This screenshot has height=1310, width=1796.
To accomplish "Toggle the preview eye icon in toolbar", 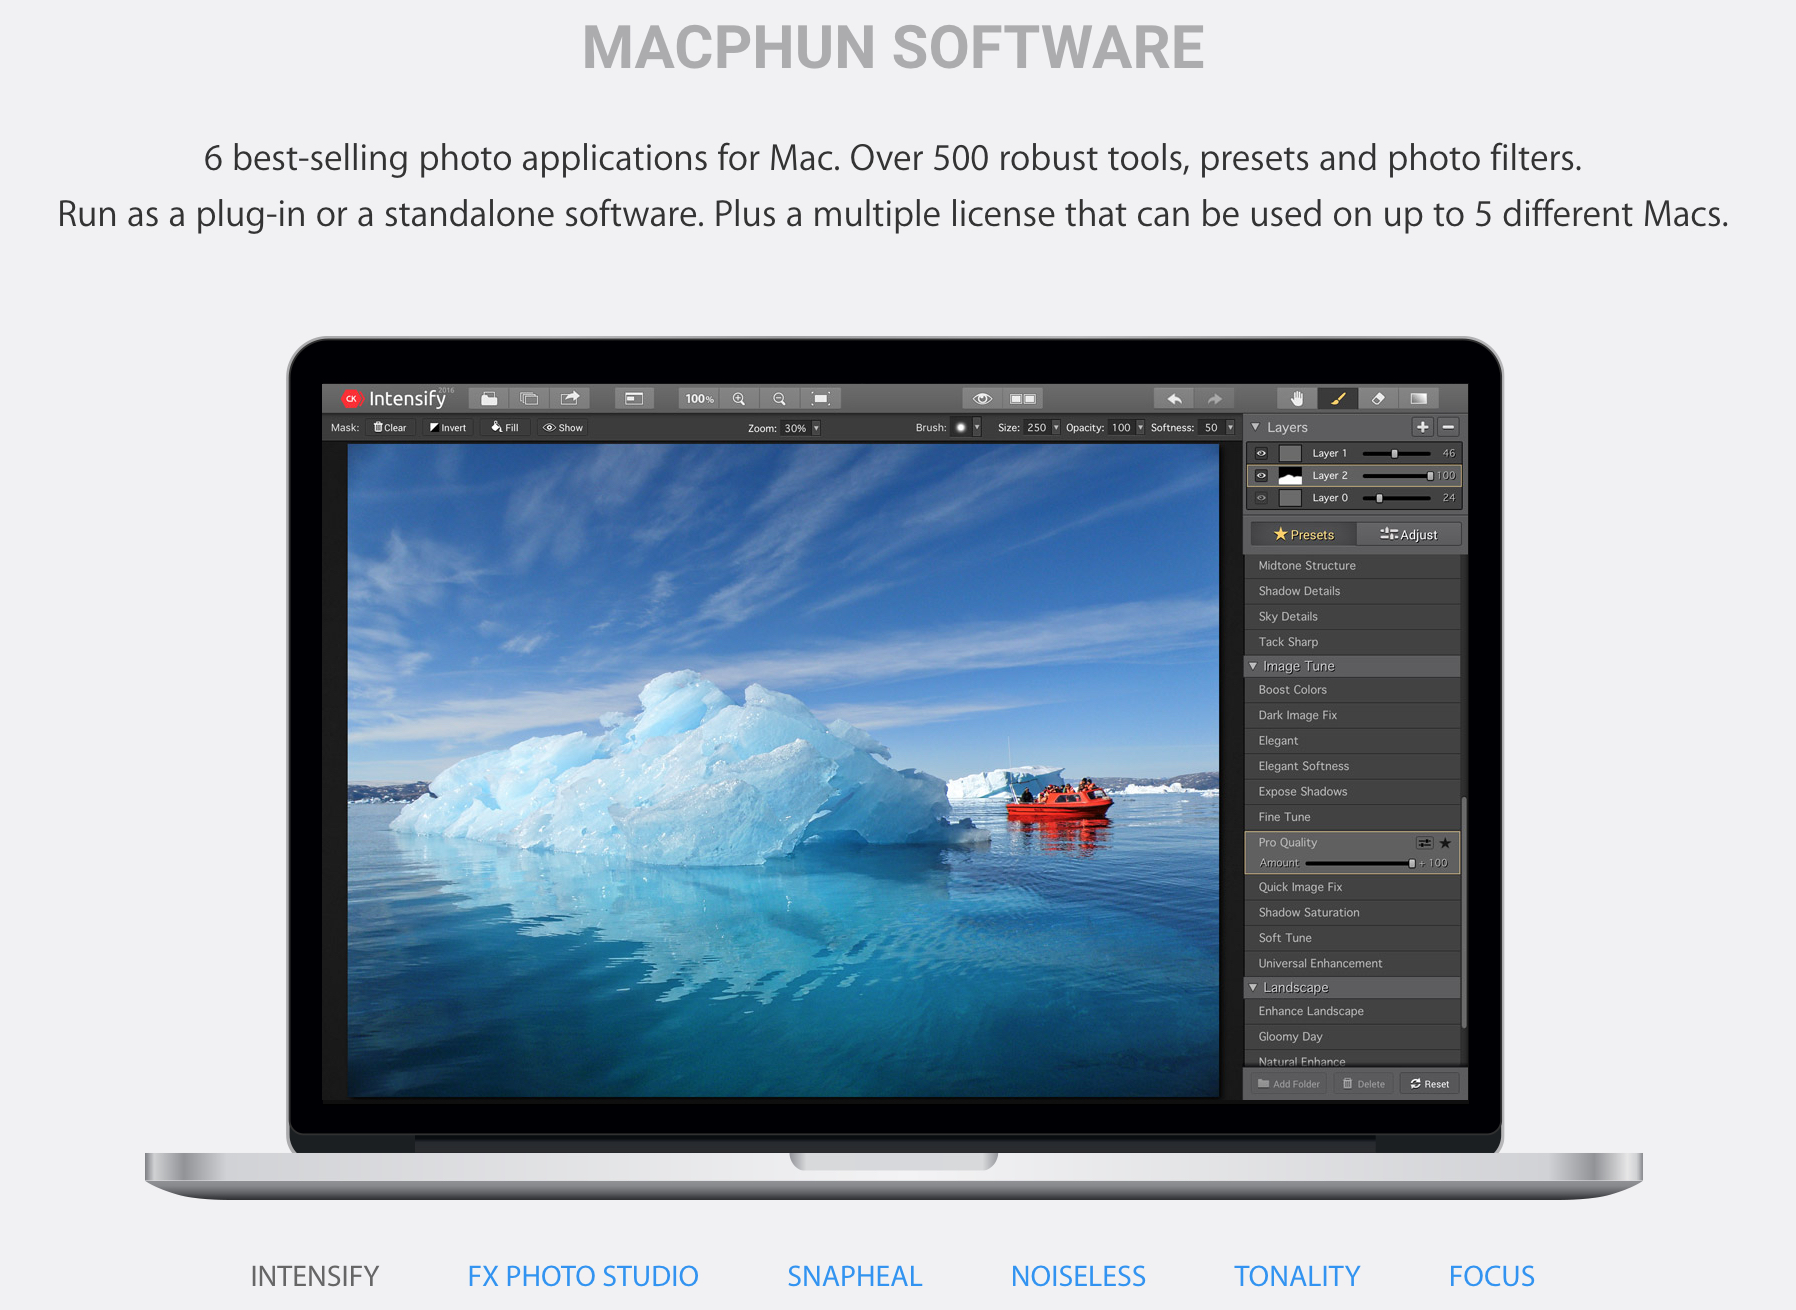I will pos(982,398).
